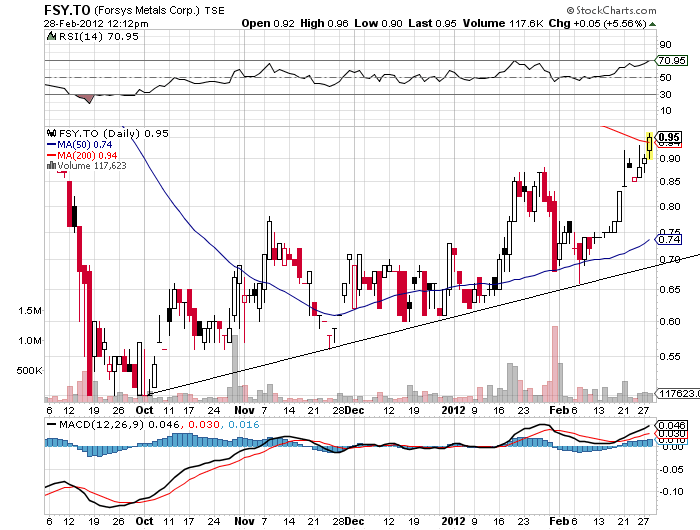Click the highlighted yellow latest candlestick
Image resolution: width=700 pixels, height=530 pixels.
pyautogui.click(x=650, y=146)
